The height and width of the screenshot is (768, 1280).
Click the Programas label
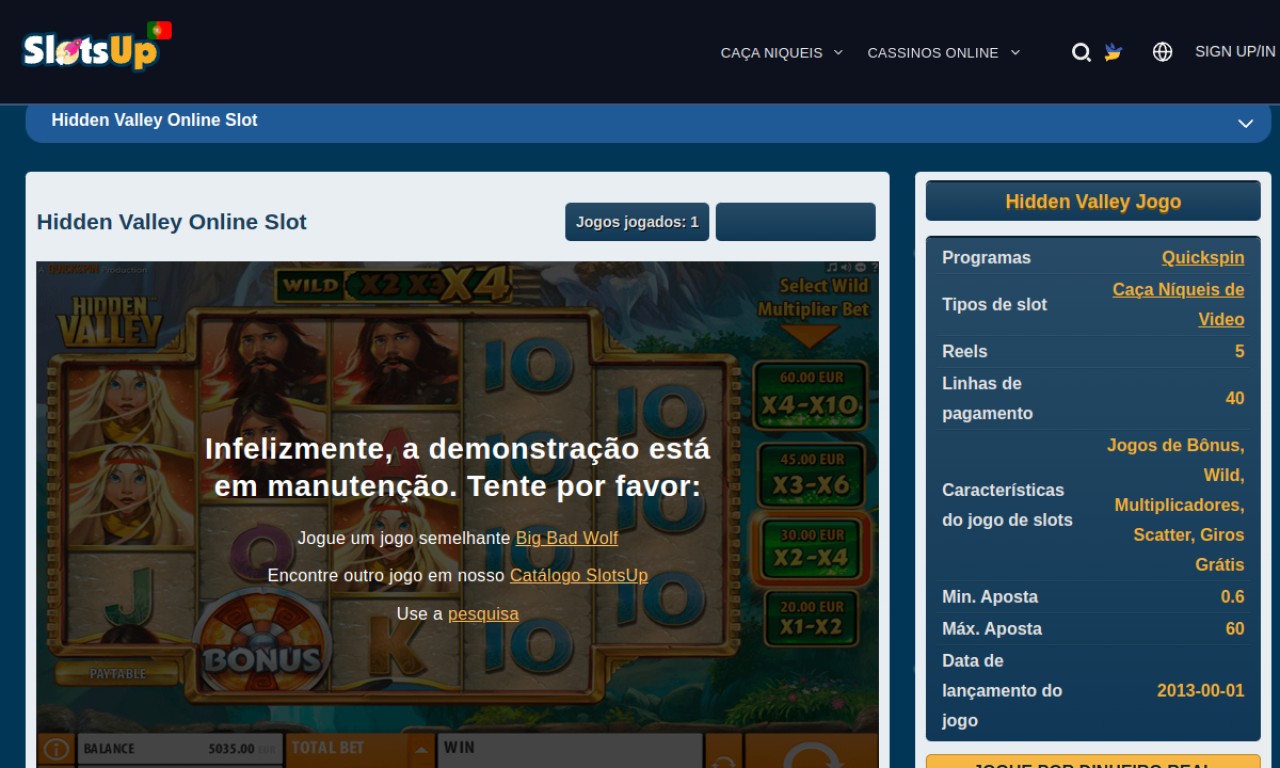[986, 258]
